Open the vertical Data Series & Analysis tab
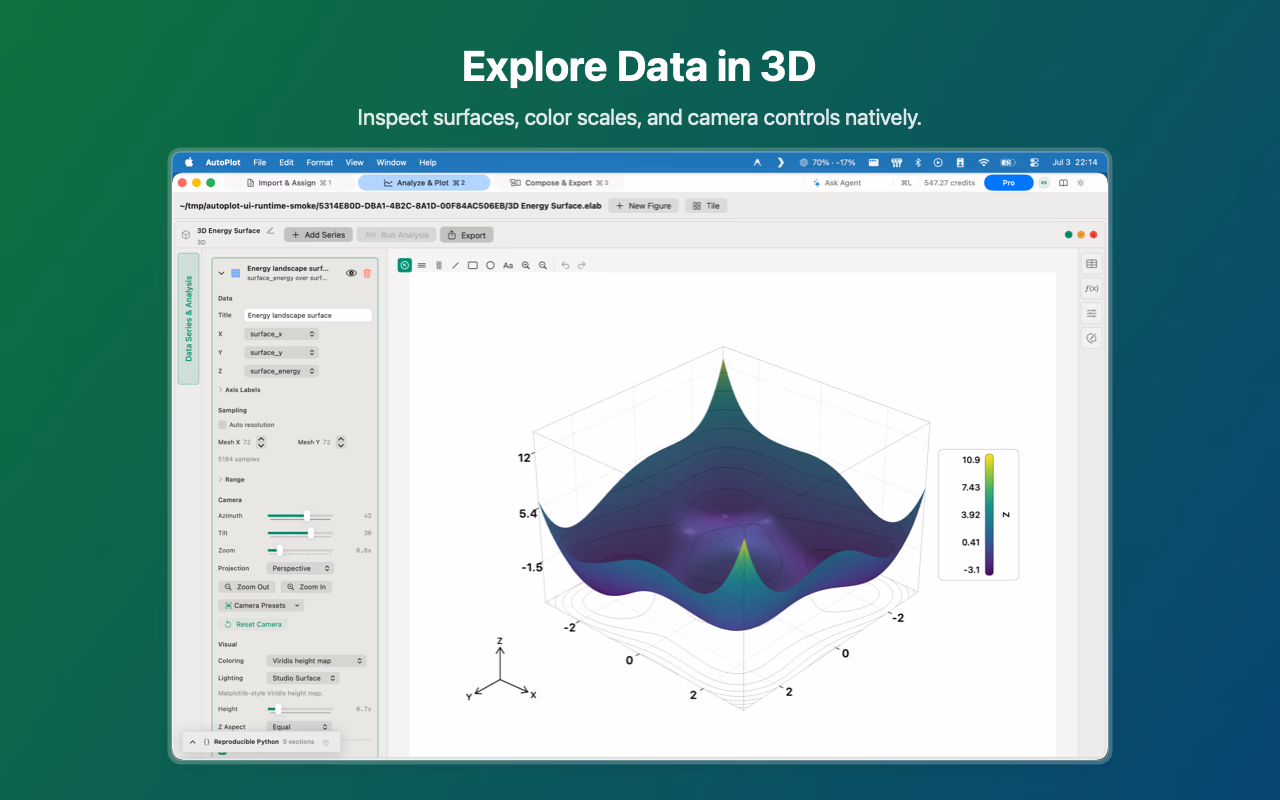 pyautogui.click(x=188, y=319)
